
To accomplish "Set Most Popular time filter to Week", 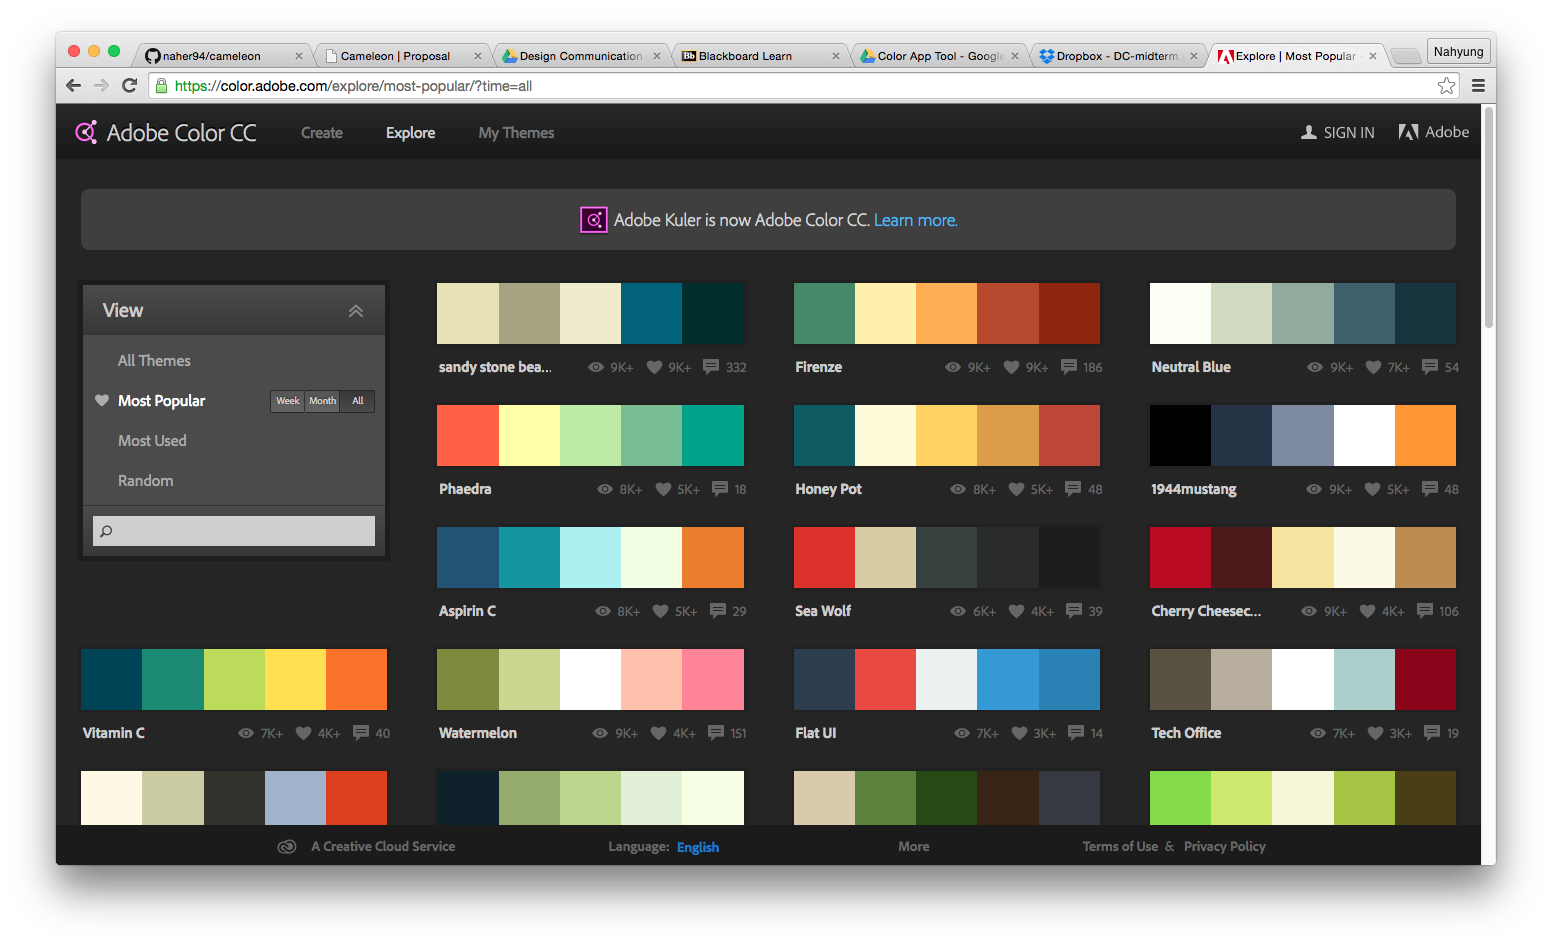I will click(x=288, y=401).
